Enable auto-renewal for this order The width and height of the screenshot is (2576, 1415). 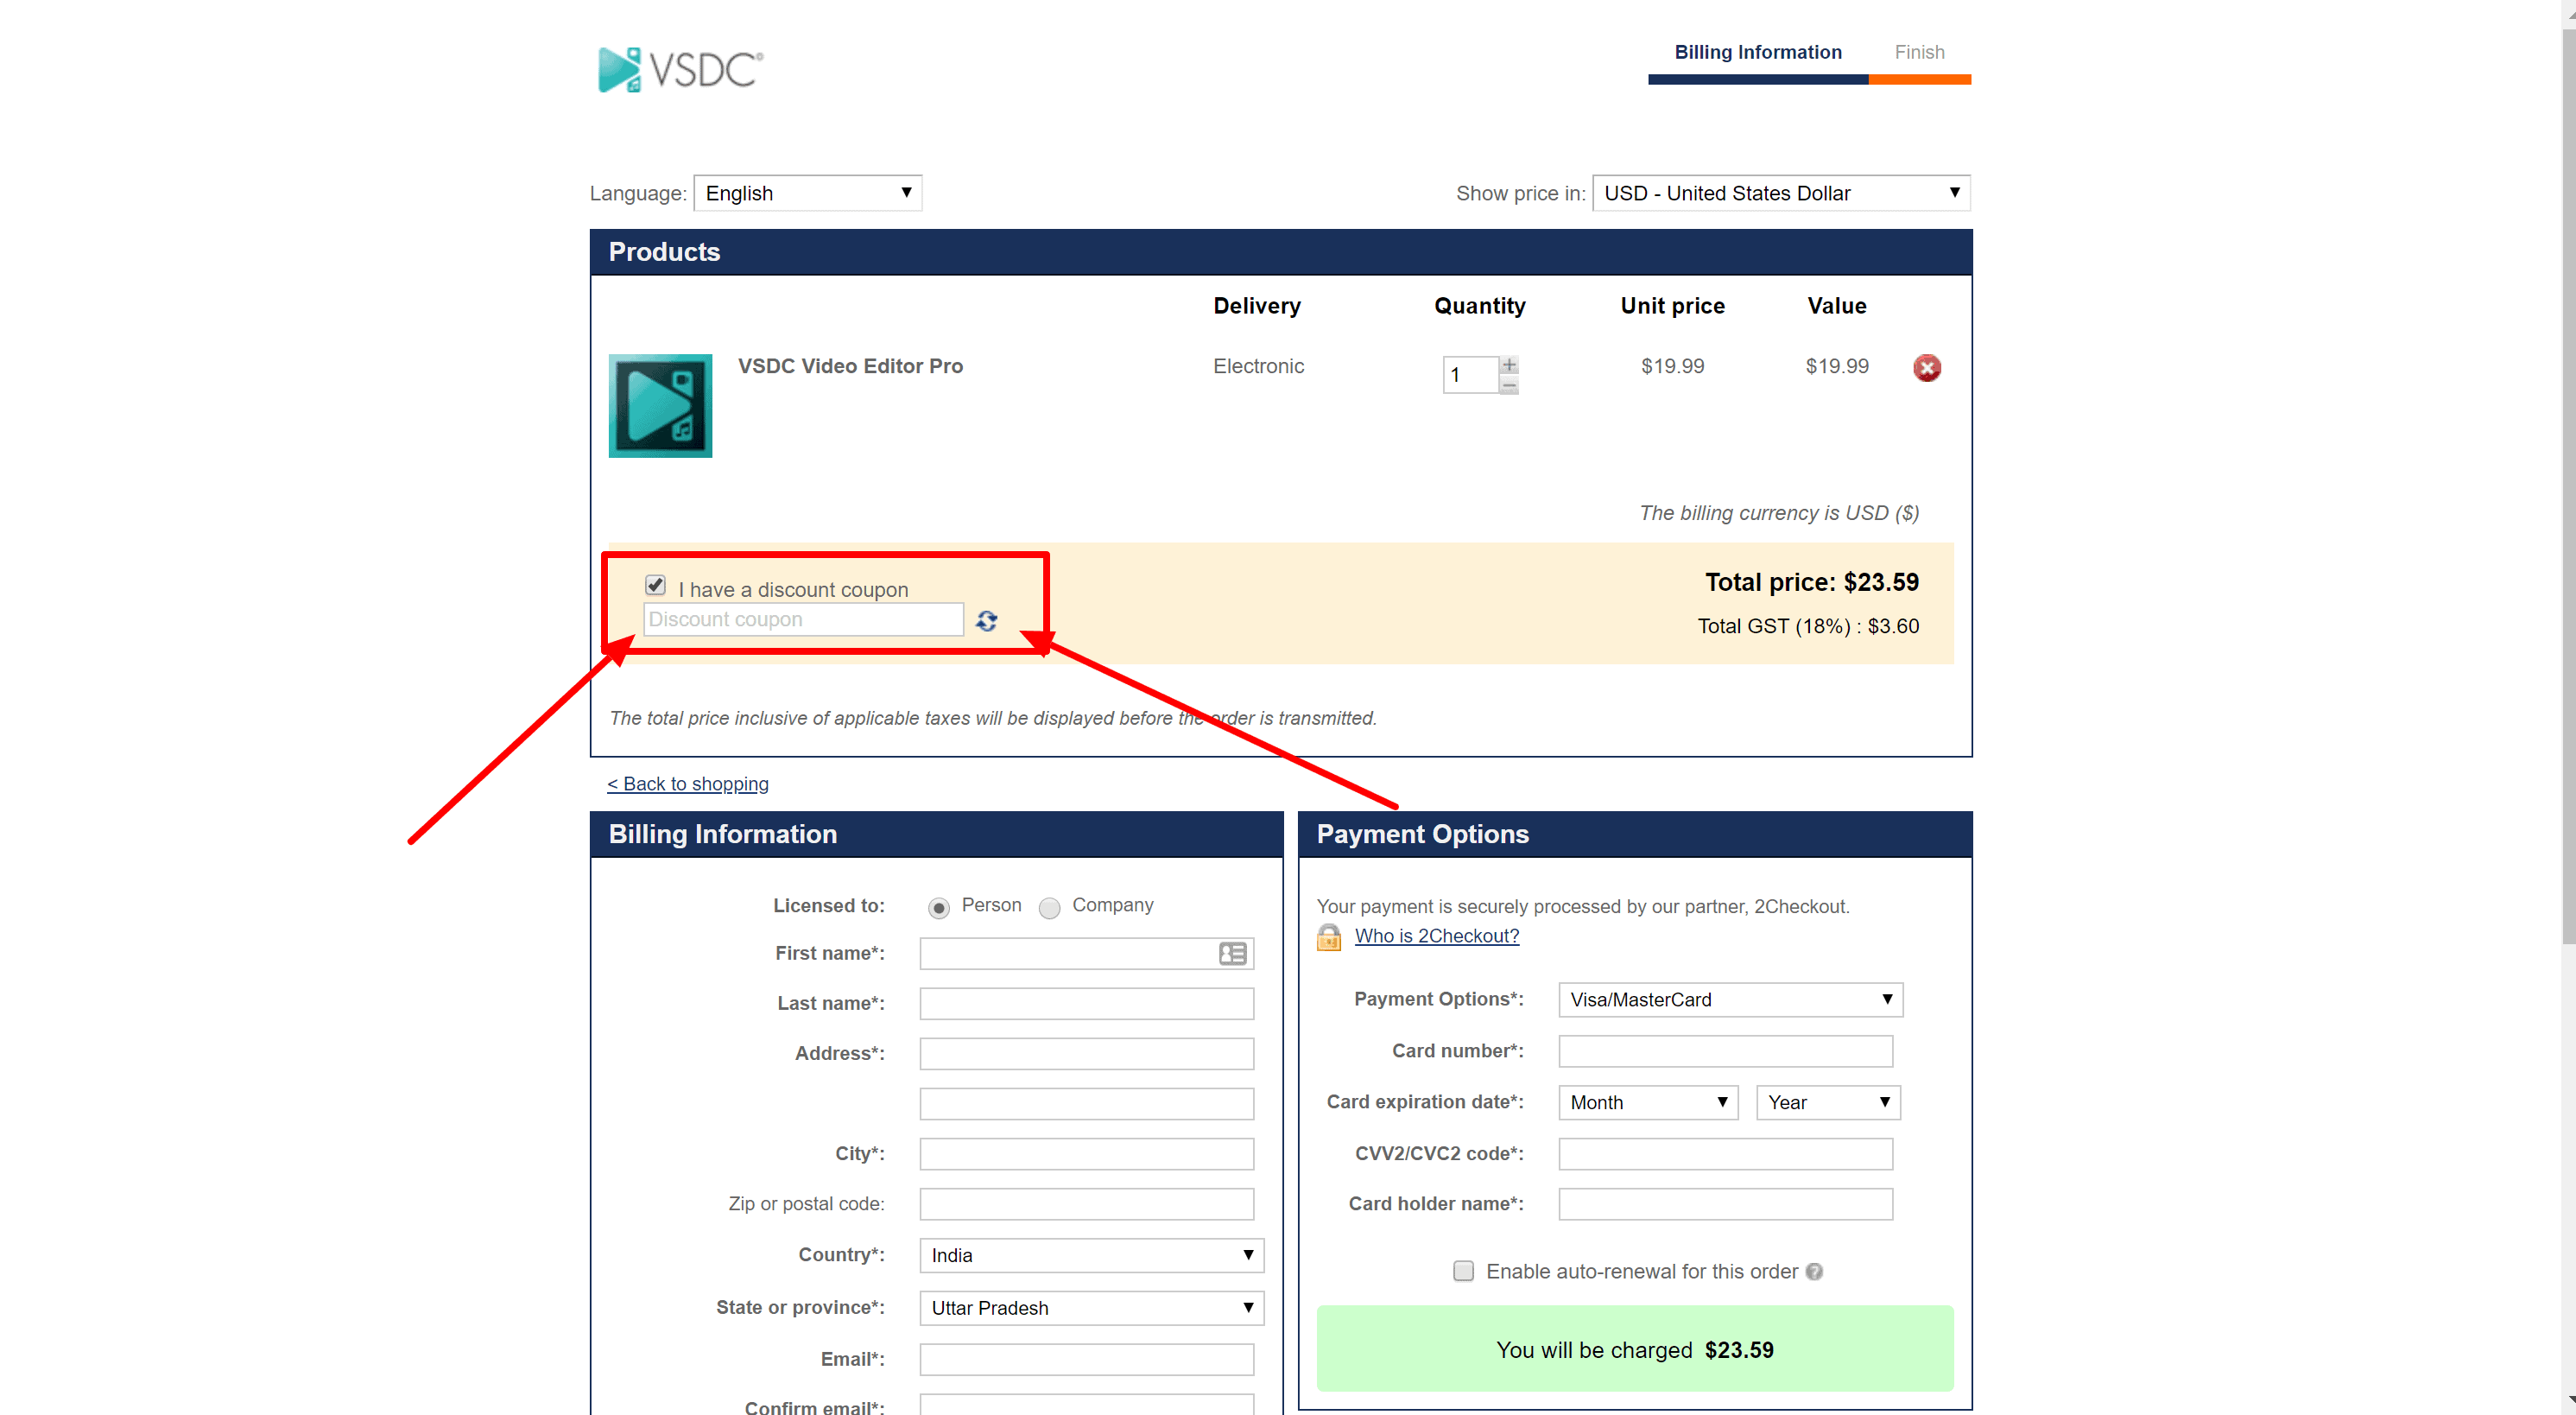pos(1463,1271)
